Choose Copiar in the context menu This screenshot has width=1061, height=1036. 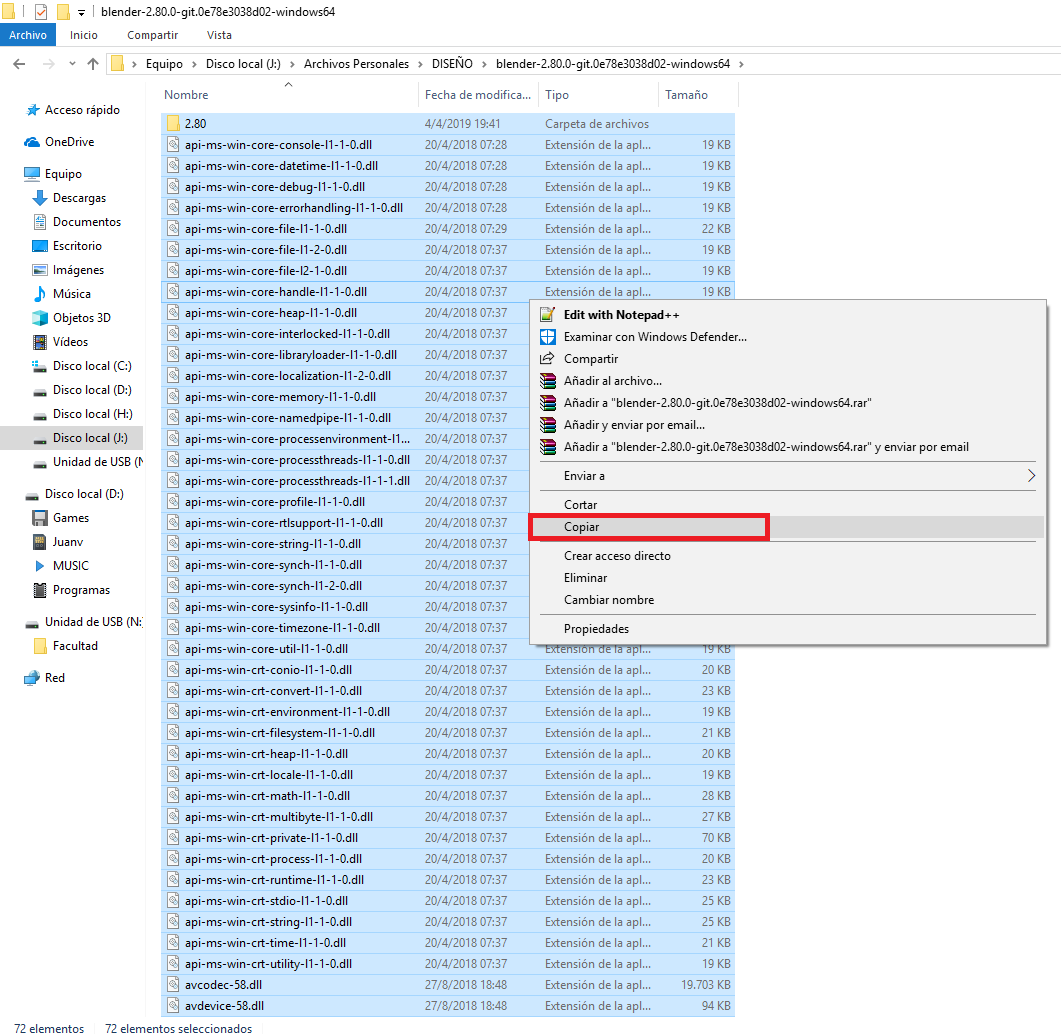point(787,527)
